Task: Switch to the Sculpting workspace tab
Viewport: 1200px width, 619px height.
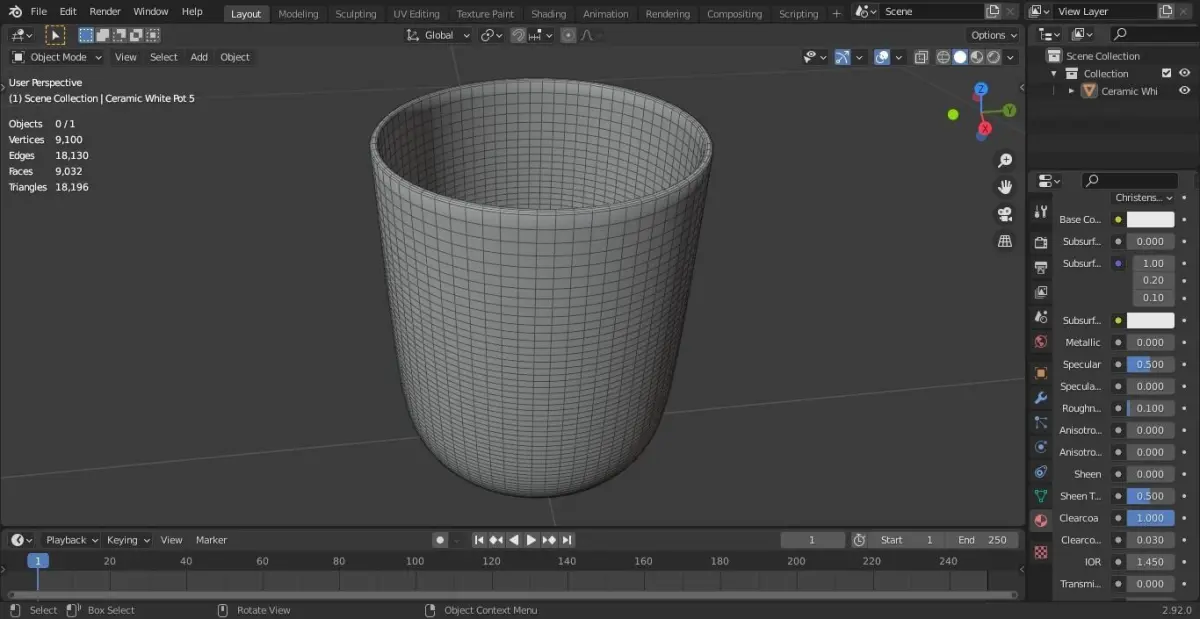Action: [355, 14]
